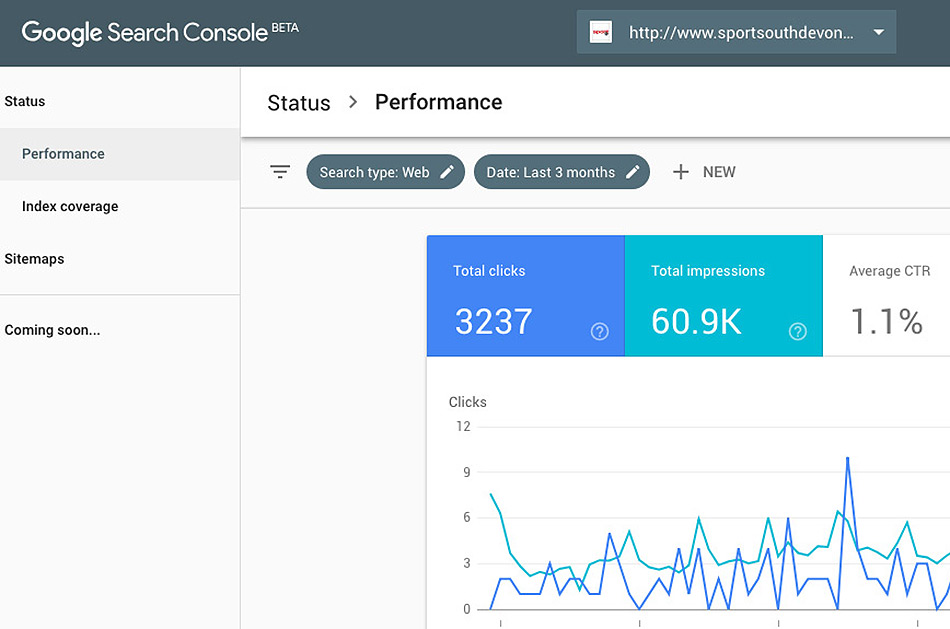Select Performance in the sidebar
Viewport: 950px width, 629px height.
click(x=120, y=154)
